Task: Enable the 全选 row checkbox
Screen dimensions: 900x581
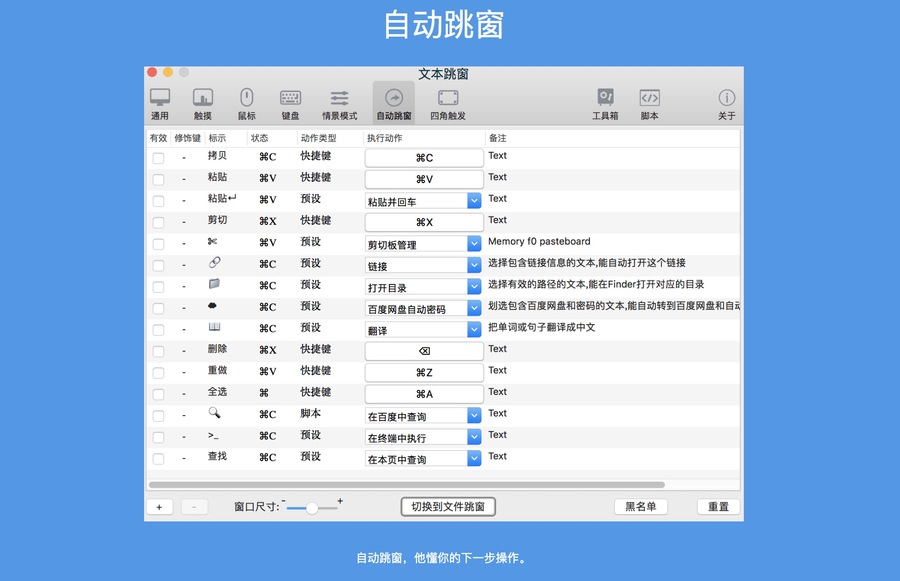Action: (158, 394)
